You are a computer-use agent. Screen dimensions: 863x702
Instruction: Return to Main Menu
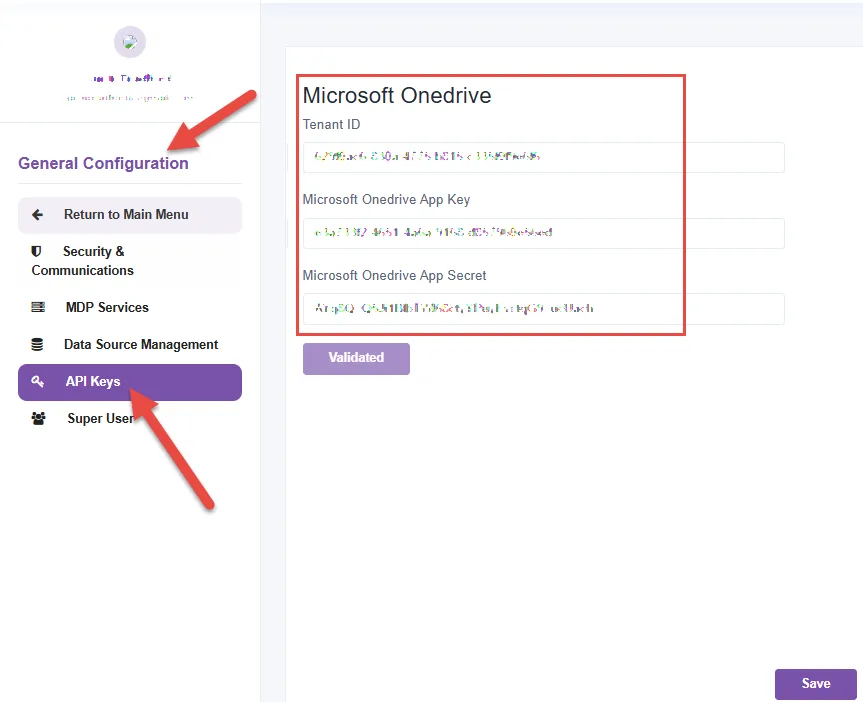click(130, 215)
